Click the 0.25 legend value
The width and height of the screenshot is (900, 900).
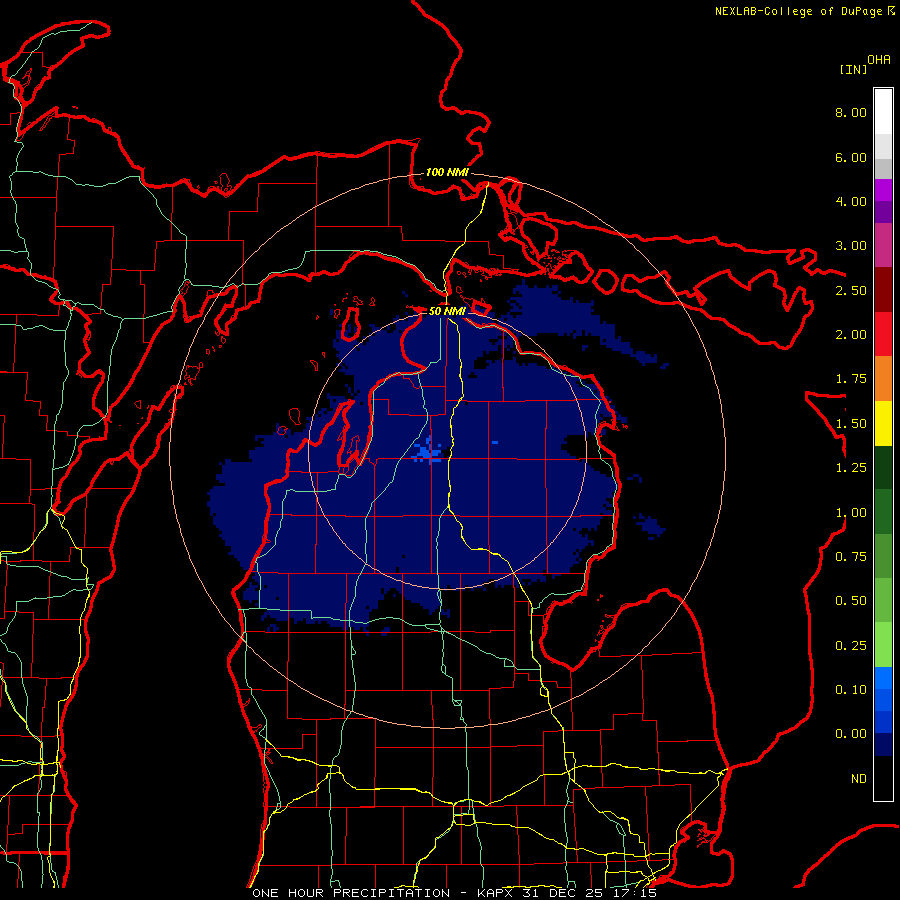tap(851, 646)
